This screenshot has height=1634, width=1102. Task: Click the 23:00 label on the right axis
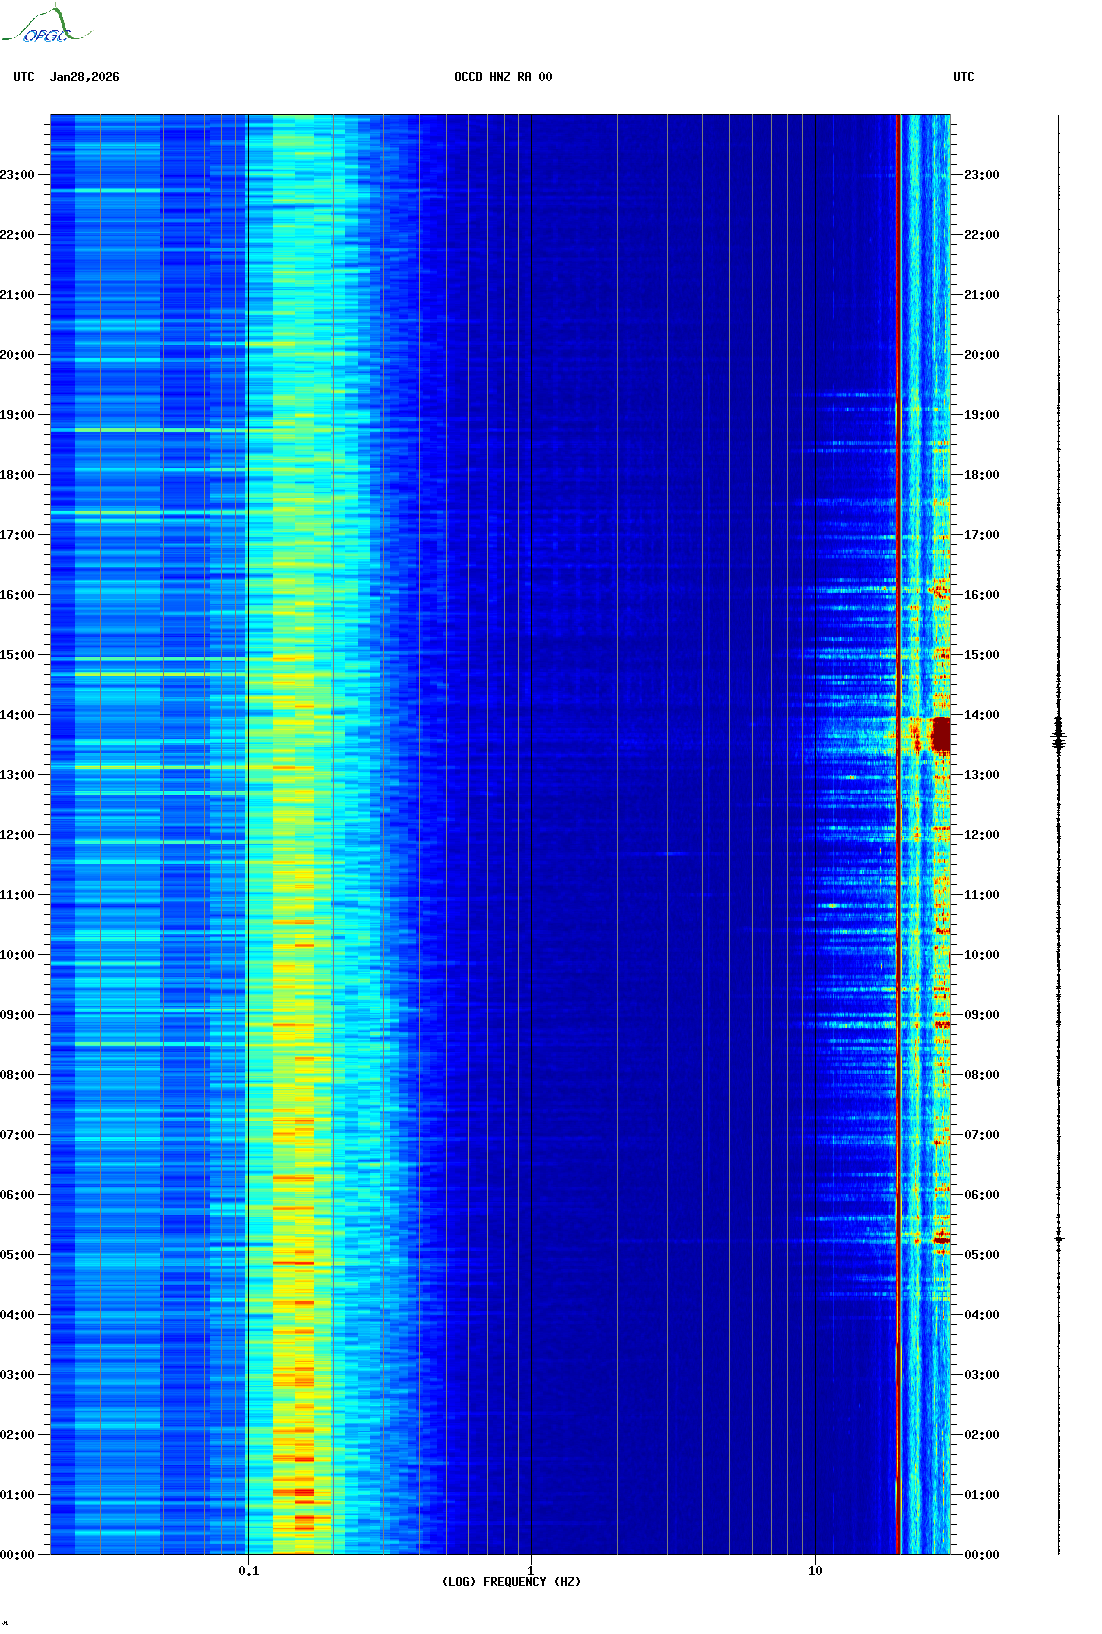point(982,175)
